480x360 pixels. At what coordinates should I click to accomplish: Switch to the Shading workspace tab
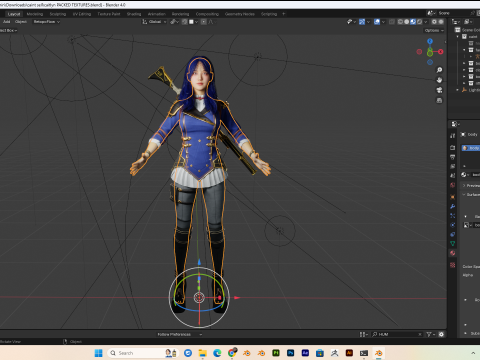[134, 14]
